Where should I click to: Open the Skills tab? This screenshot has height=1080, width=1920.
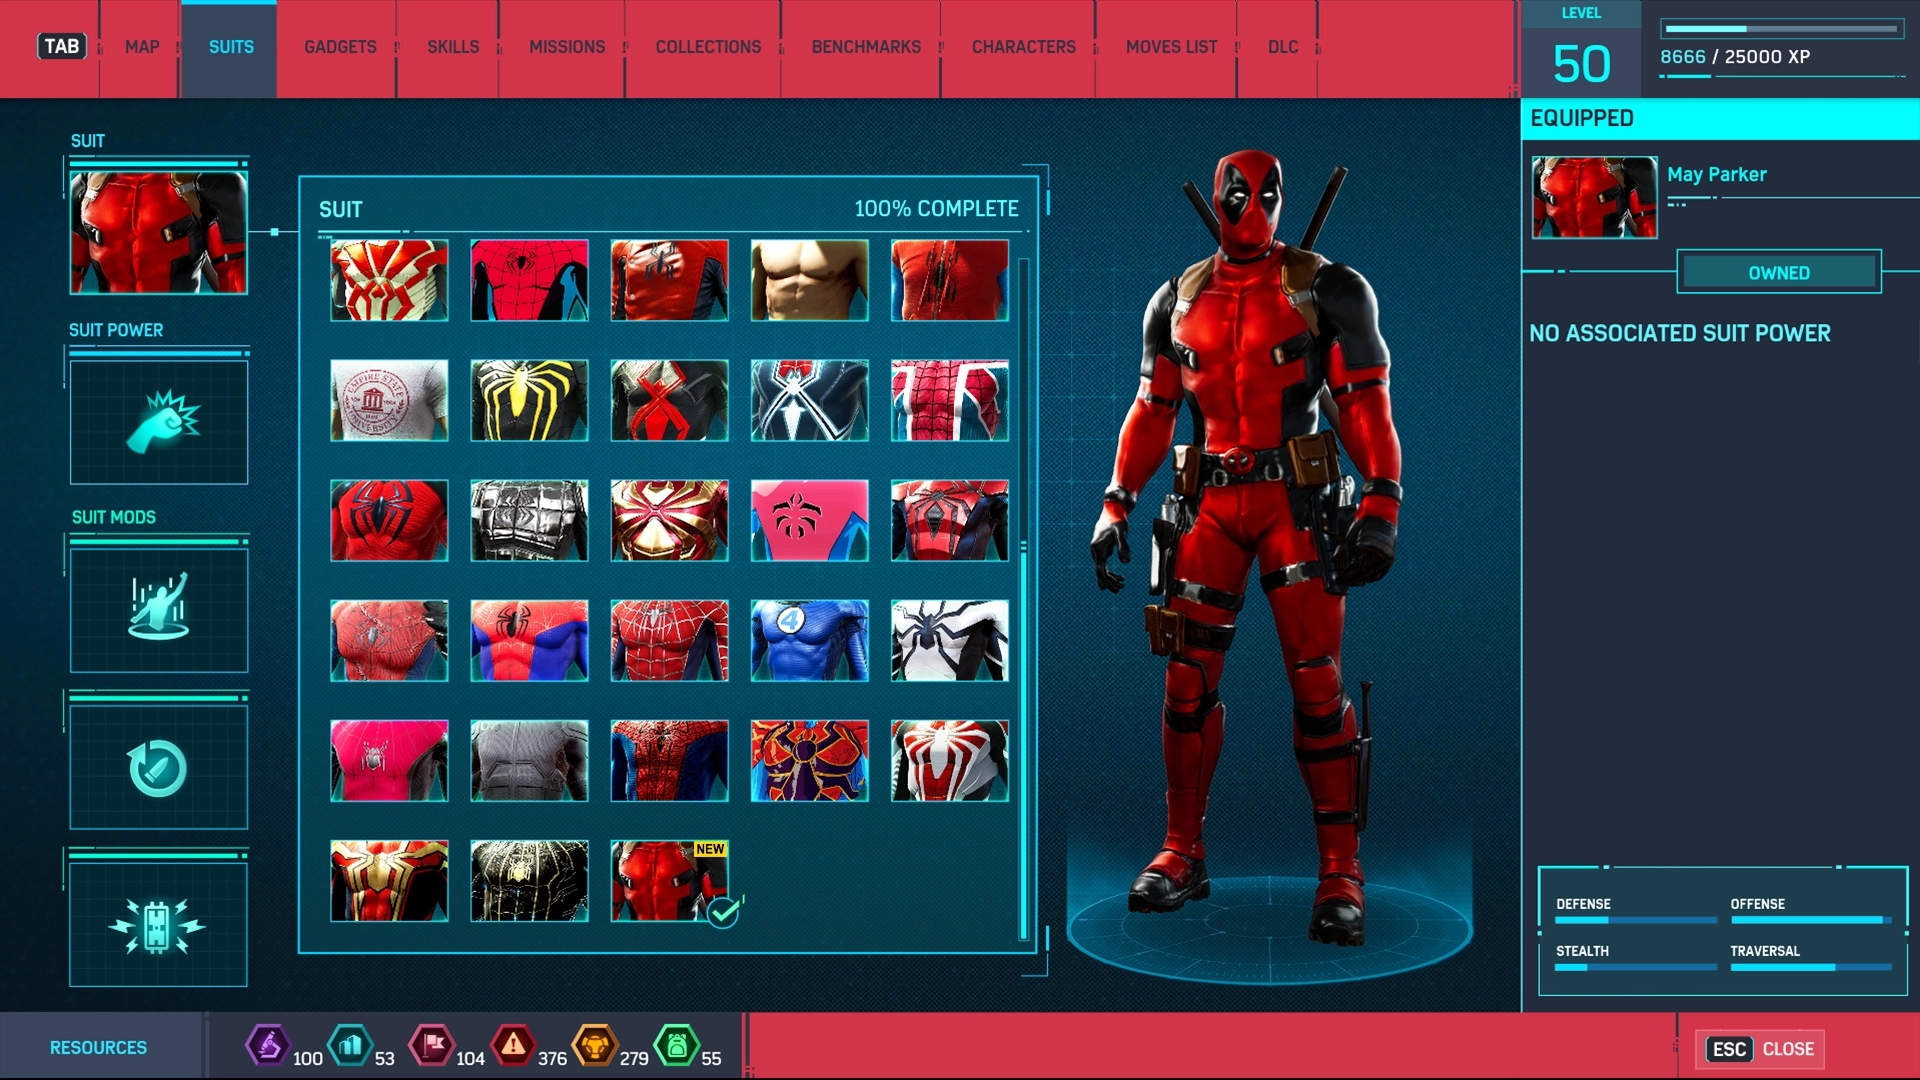(453, 47)
